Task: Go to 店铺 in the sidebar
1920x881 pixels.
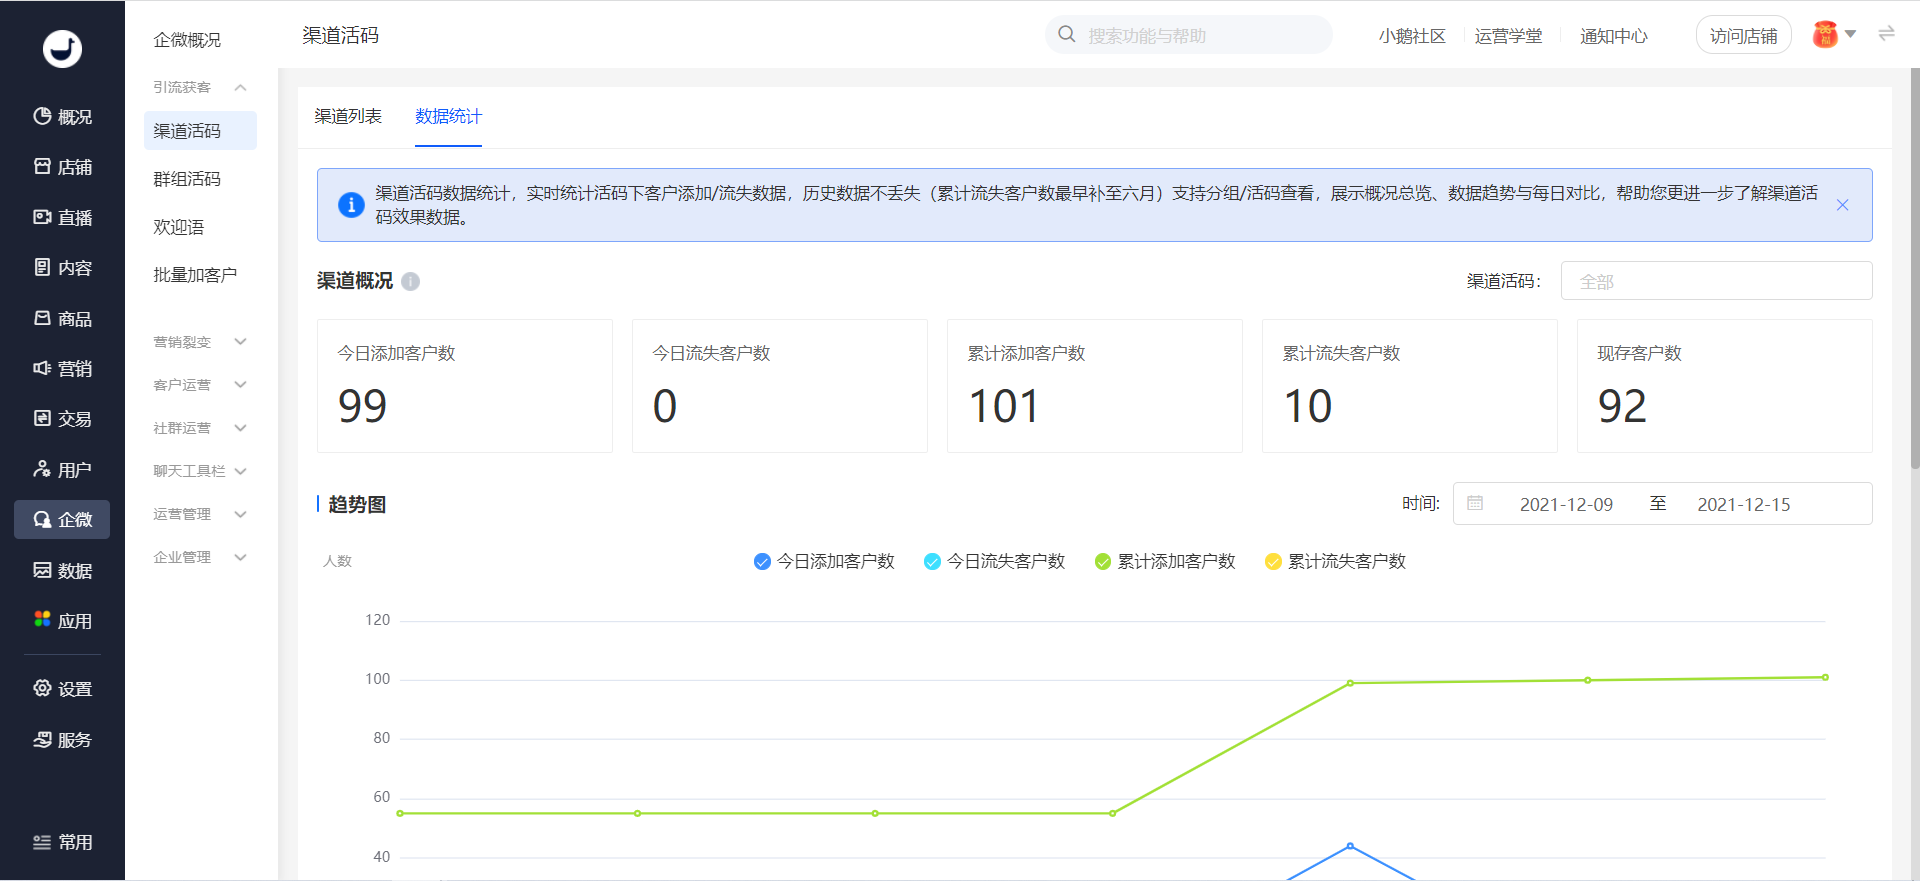Action: point(62,167)
